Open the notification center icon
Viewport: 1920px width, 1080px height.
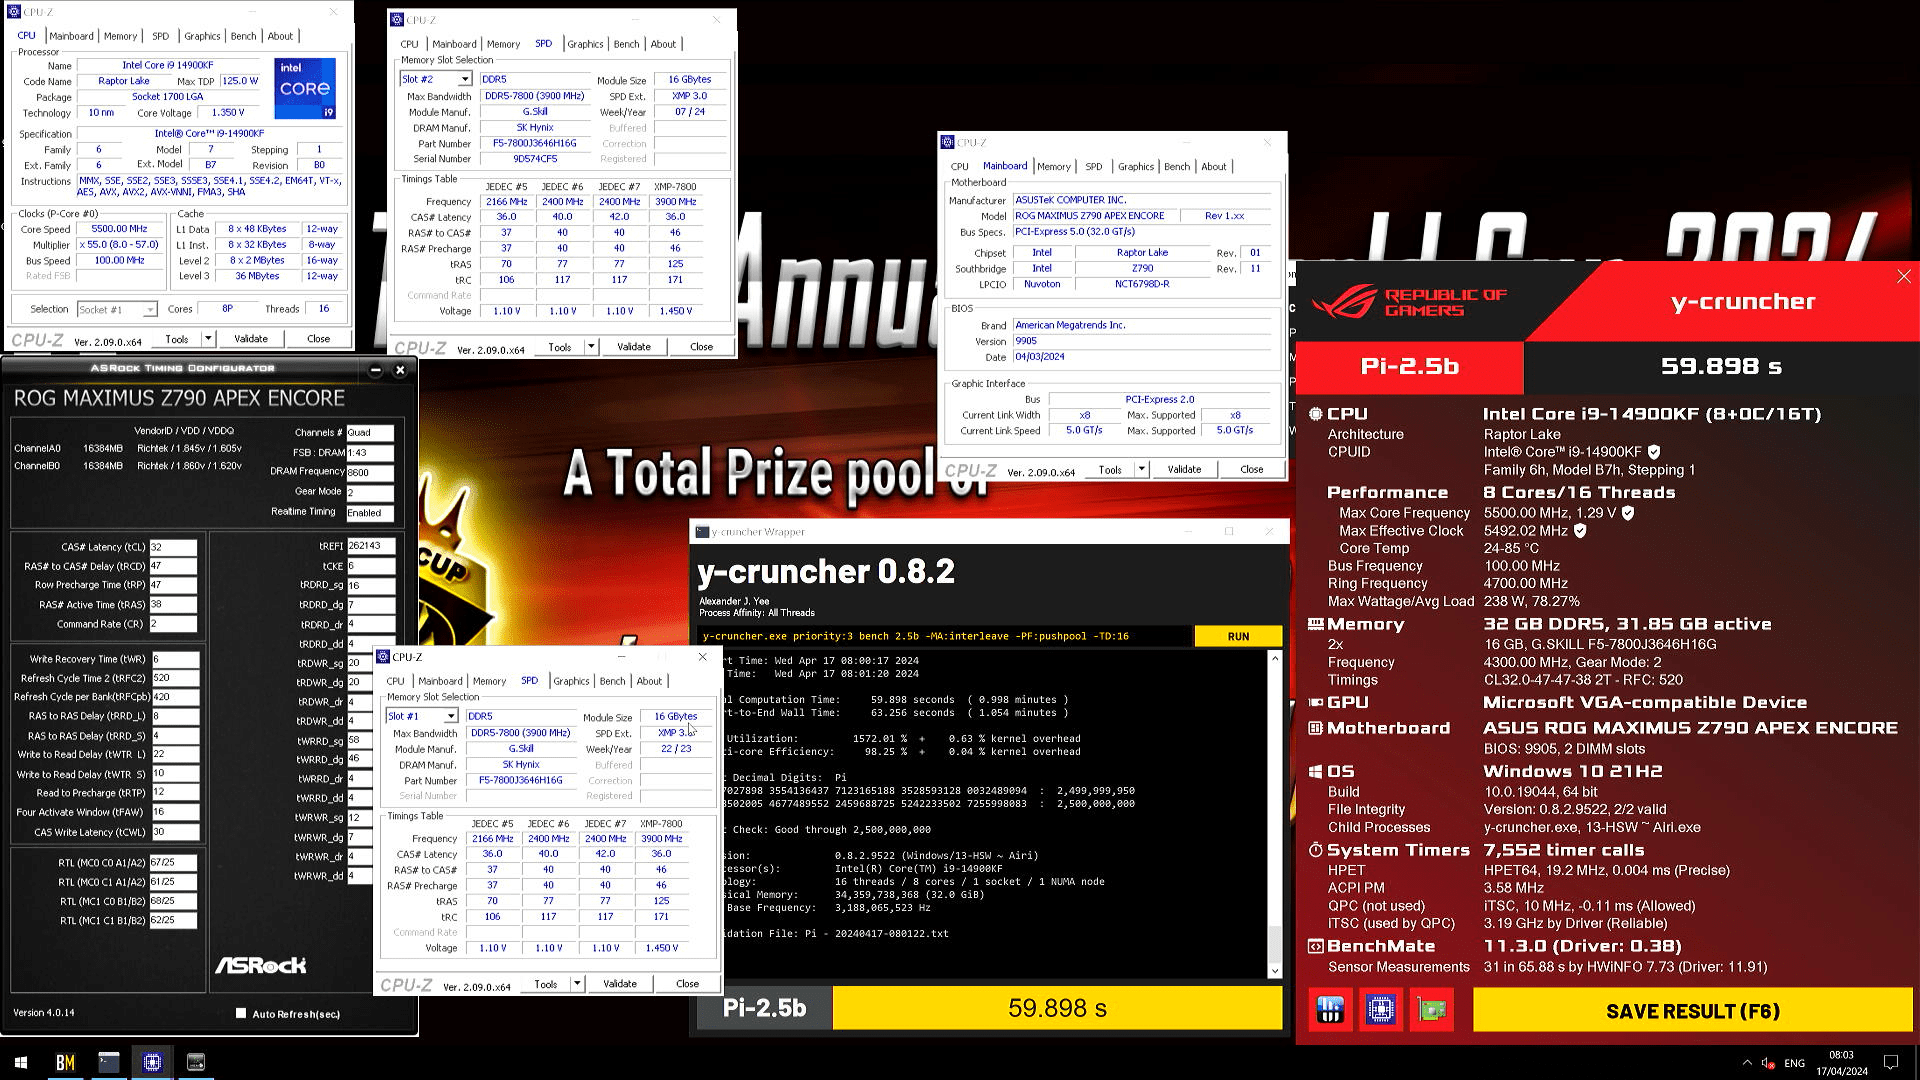coord(1891,1062)
